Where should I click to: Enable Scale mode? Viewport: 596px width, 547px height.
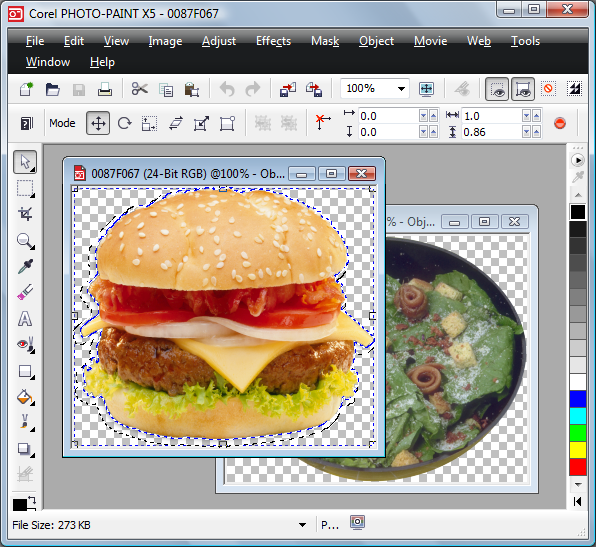149,123
